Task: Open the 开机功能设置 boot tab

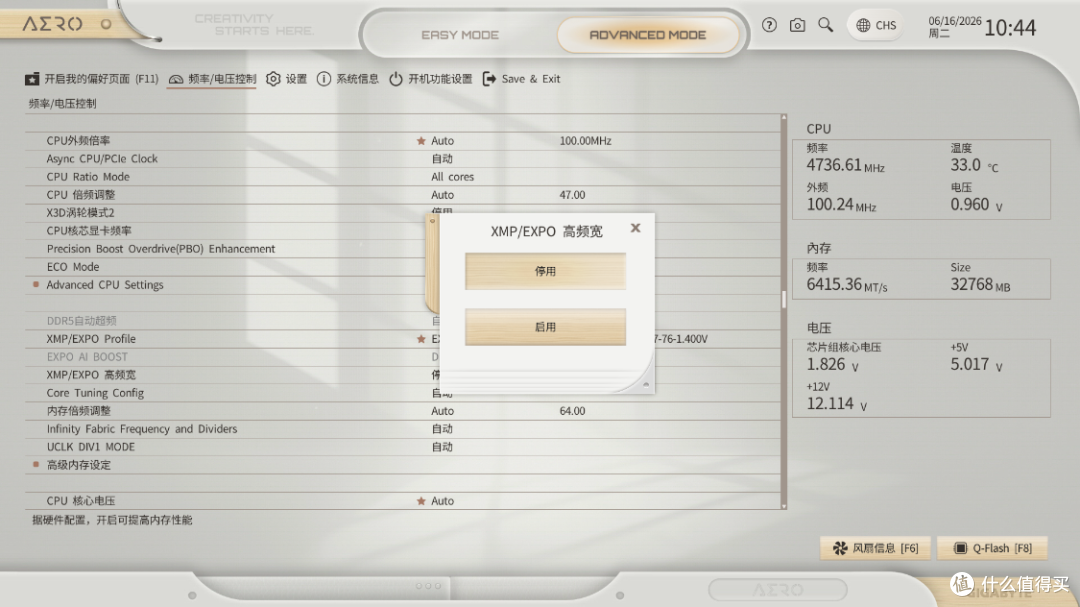Action: click(430, 79)
